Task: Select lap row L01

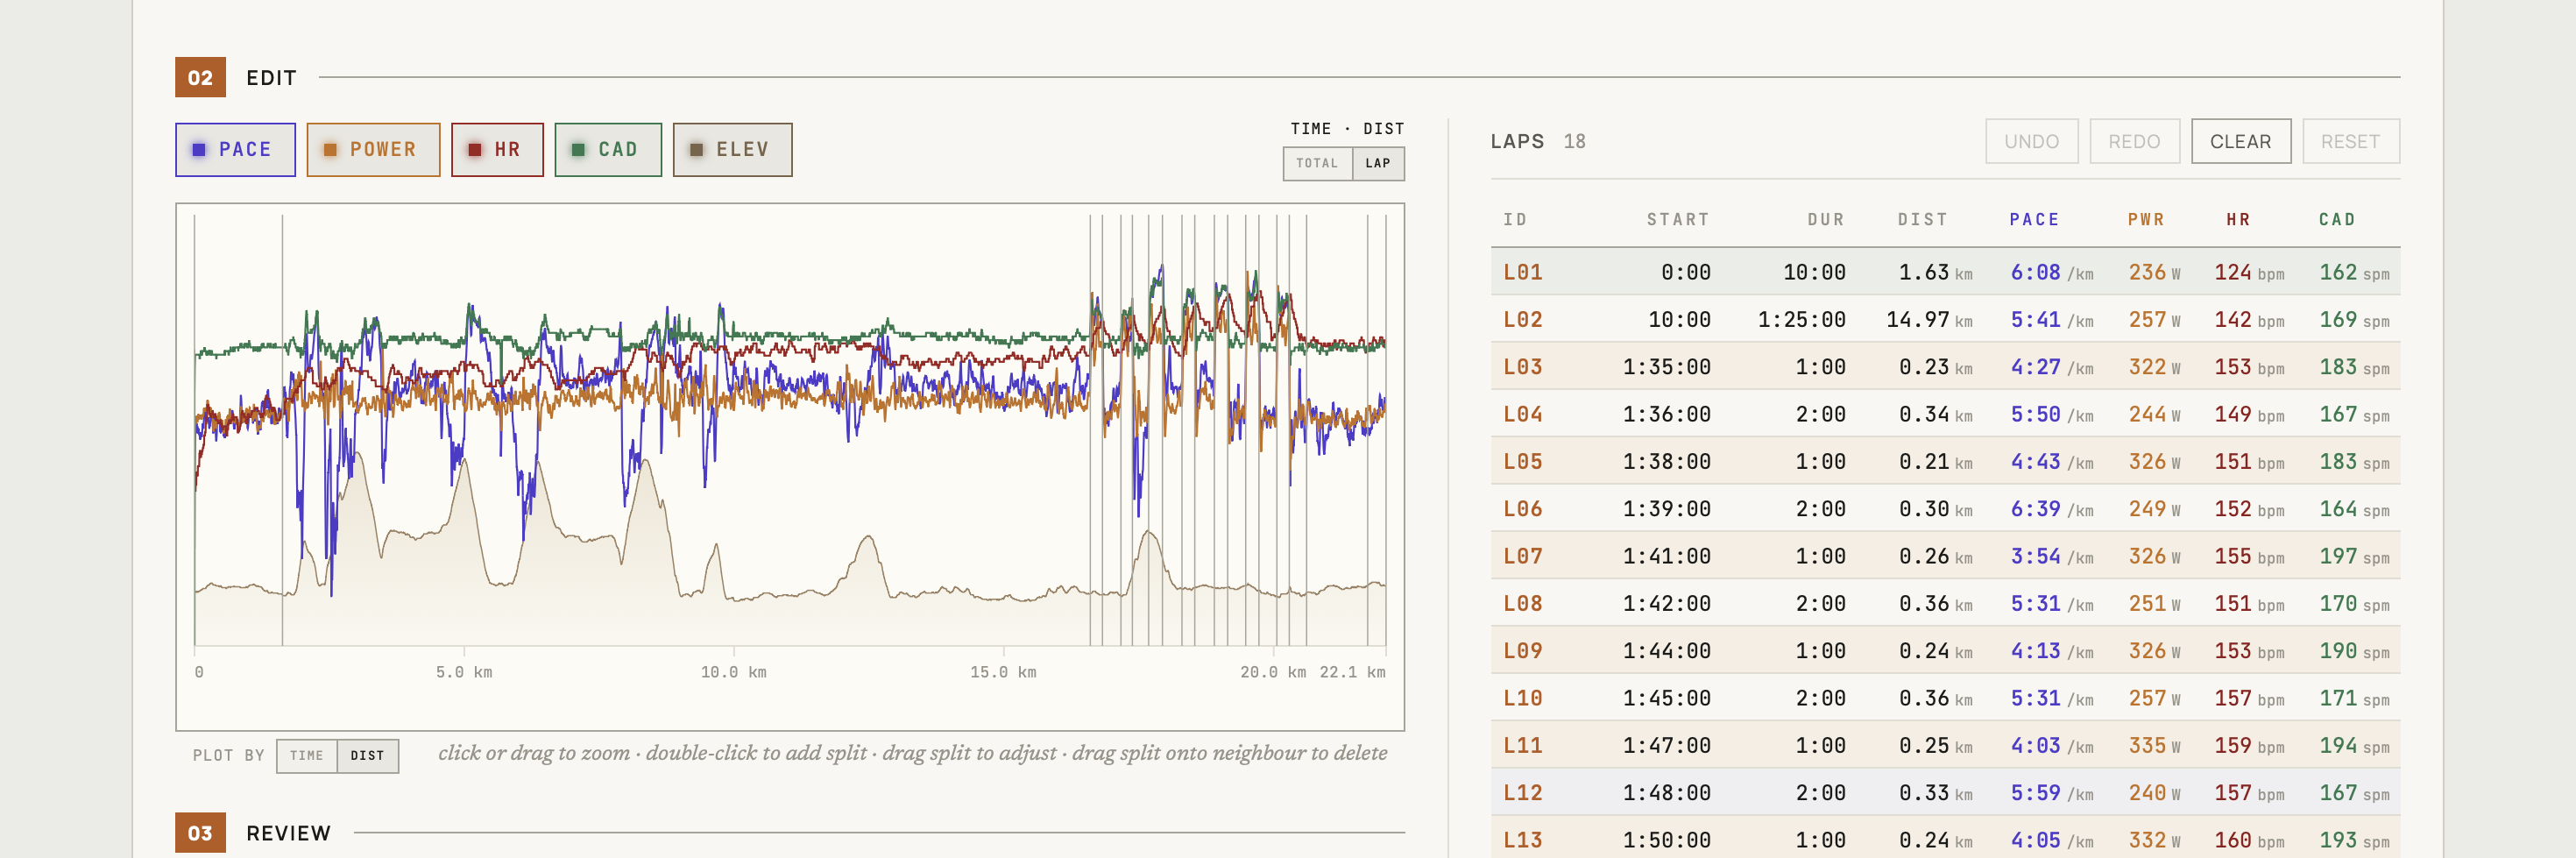Action: [1945, 272]
